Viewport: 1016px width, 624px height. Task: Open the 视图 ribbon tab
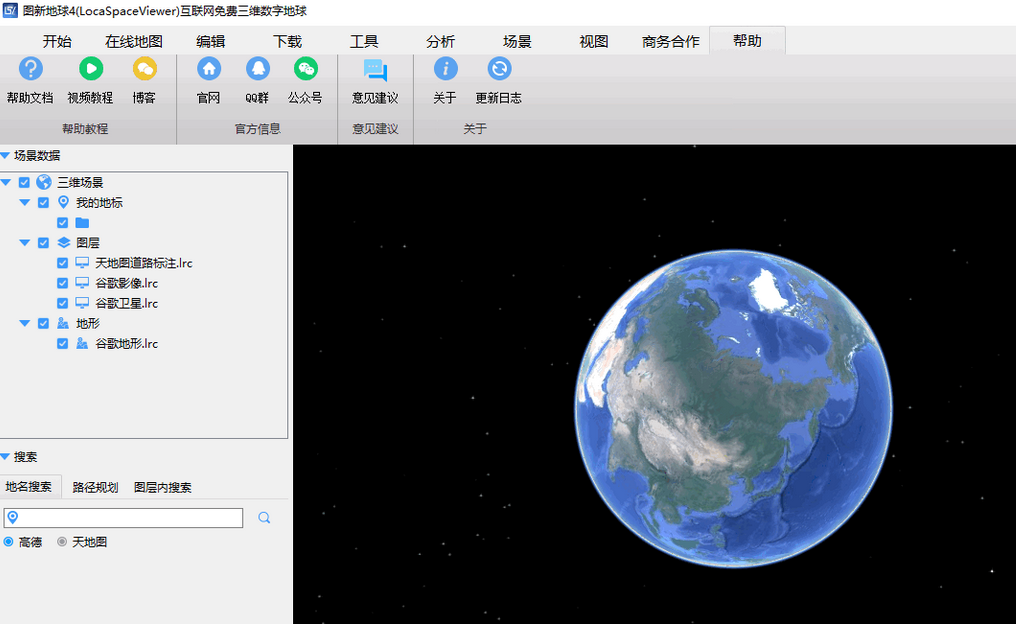tap(594, 41)
